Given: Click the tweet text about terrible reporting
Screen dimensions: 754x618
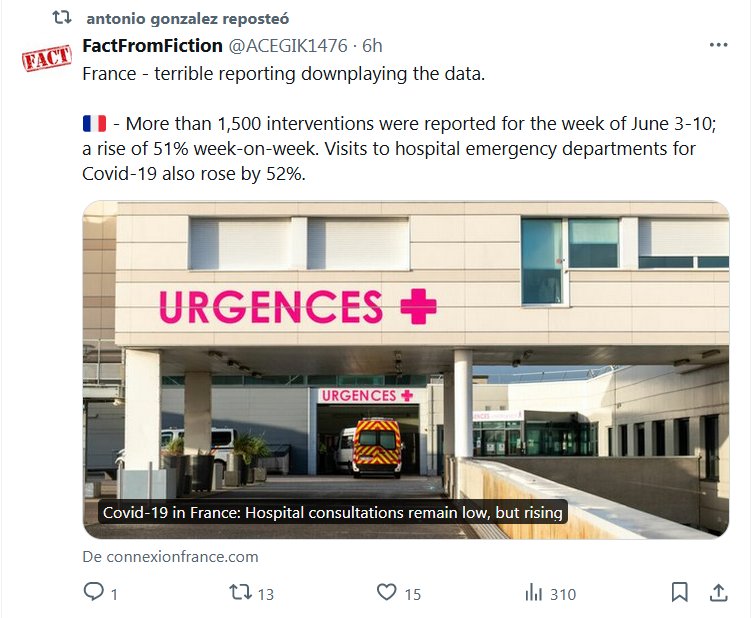Looking at the screenshot, I should pos(283,75).
